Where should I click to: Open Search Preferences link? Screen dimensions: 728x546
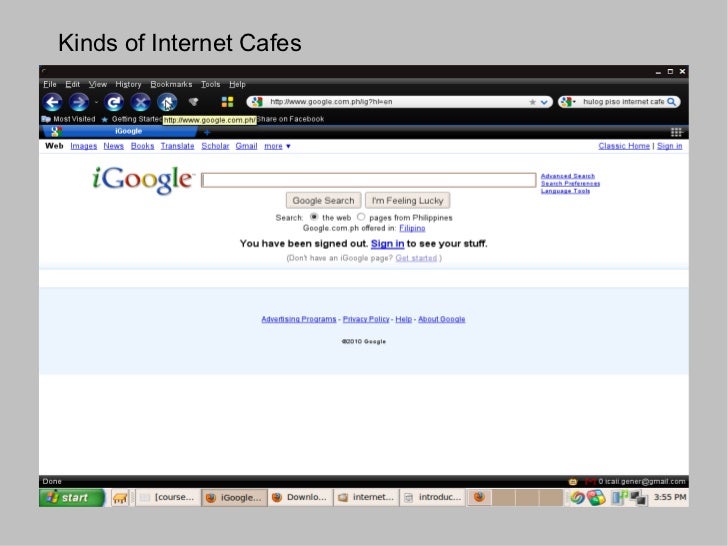click(x=570, y=183)
